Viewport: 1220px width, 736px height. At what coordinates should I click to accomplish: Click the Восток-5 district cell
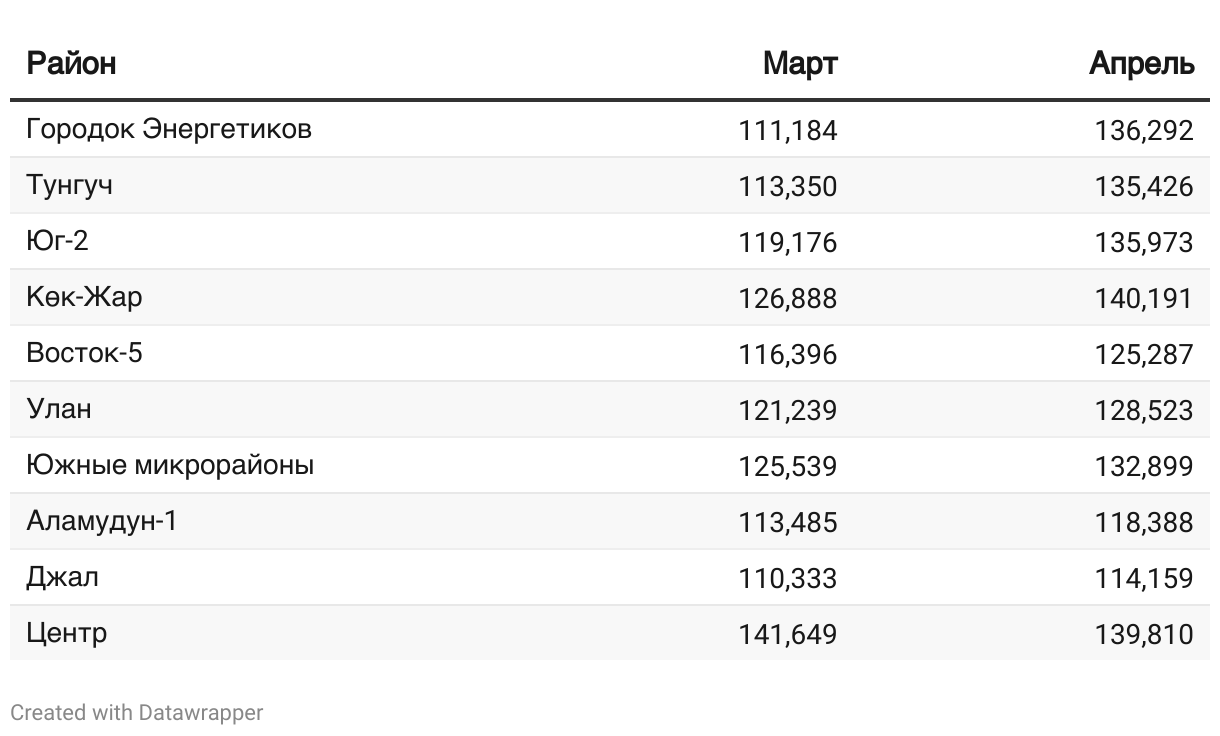(x=84, y=354)
